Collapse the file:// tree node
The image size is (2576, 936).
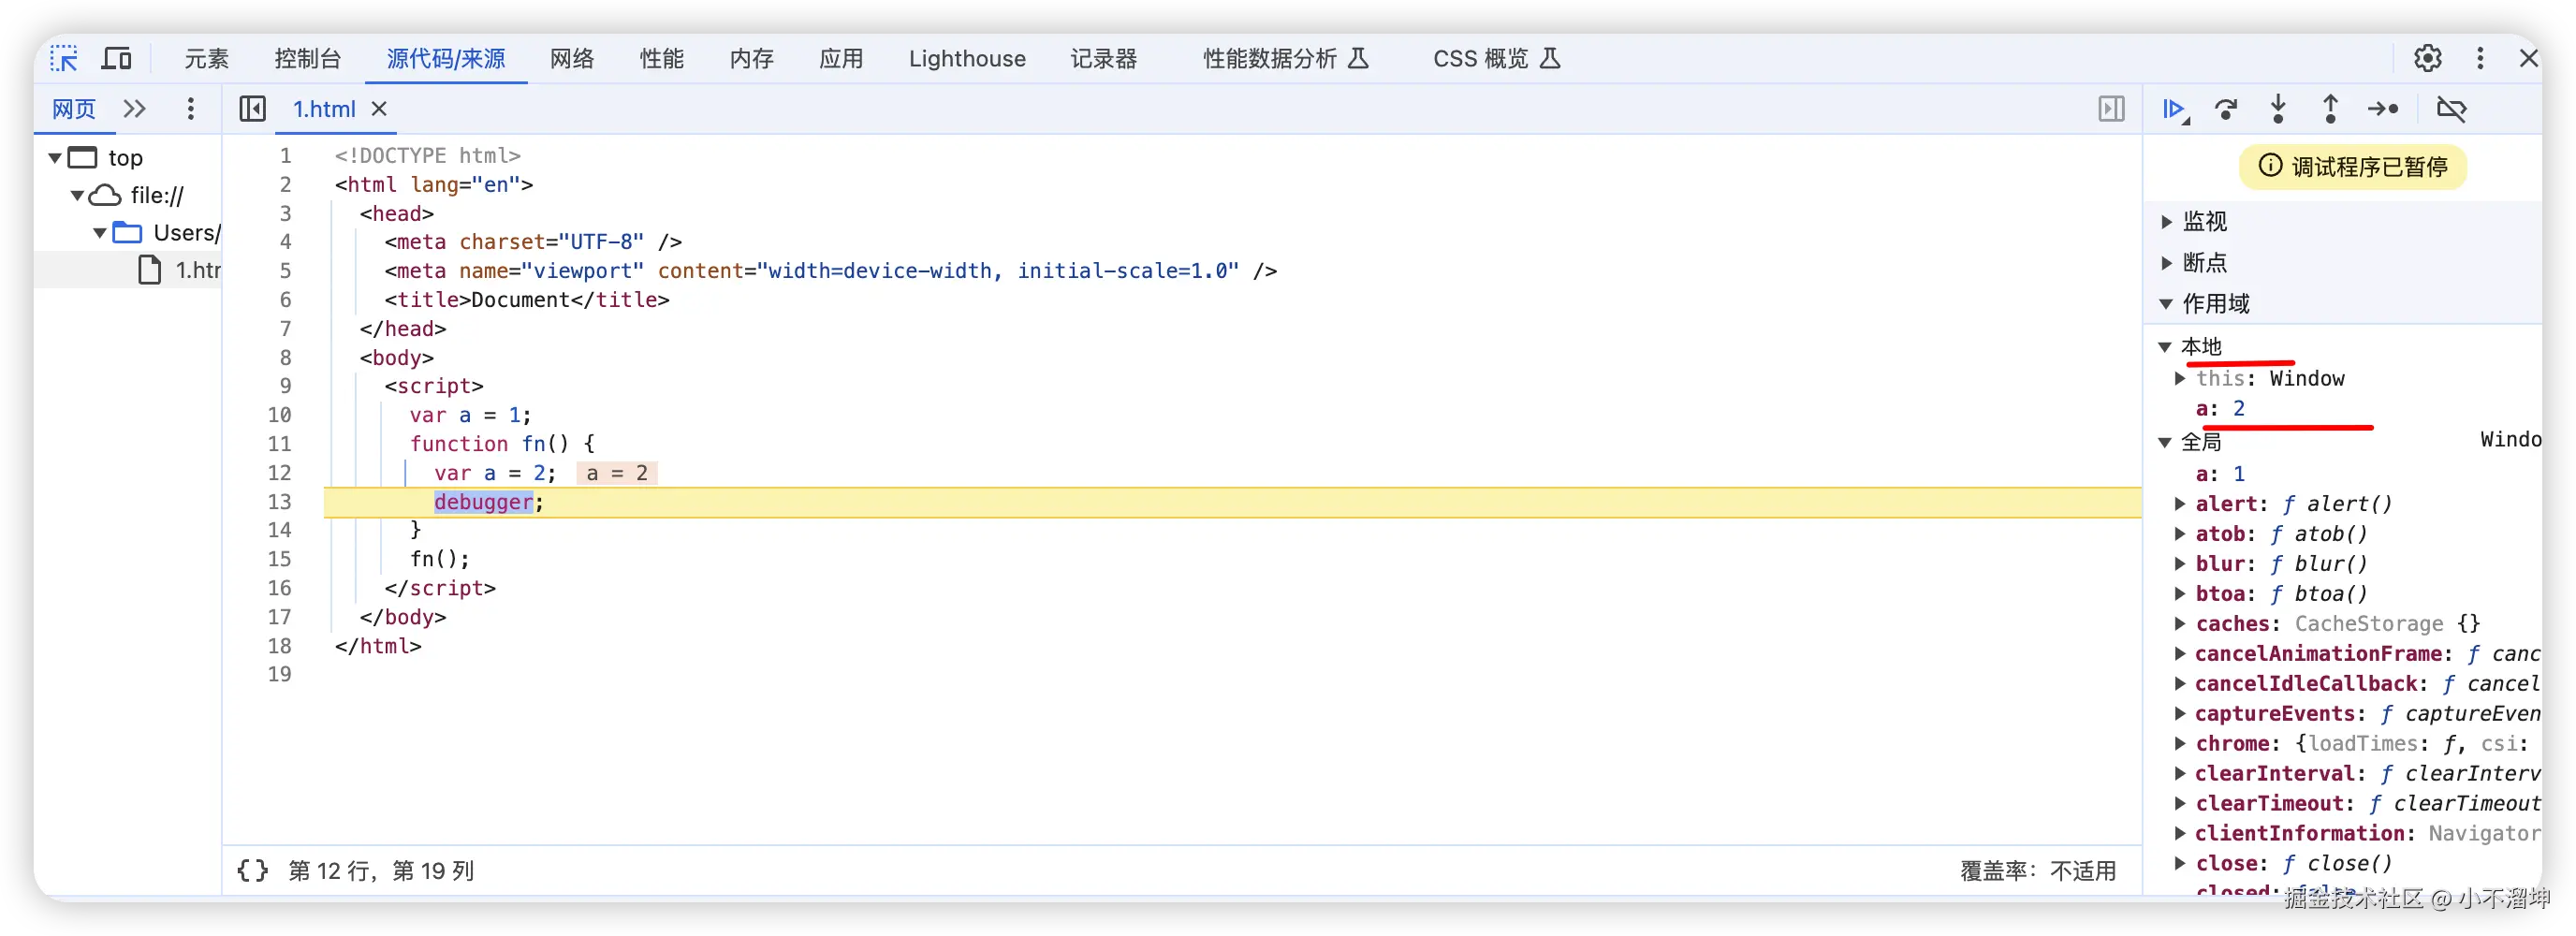point(77,195)
